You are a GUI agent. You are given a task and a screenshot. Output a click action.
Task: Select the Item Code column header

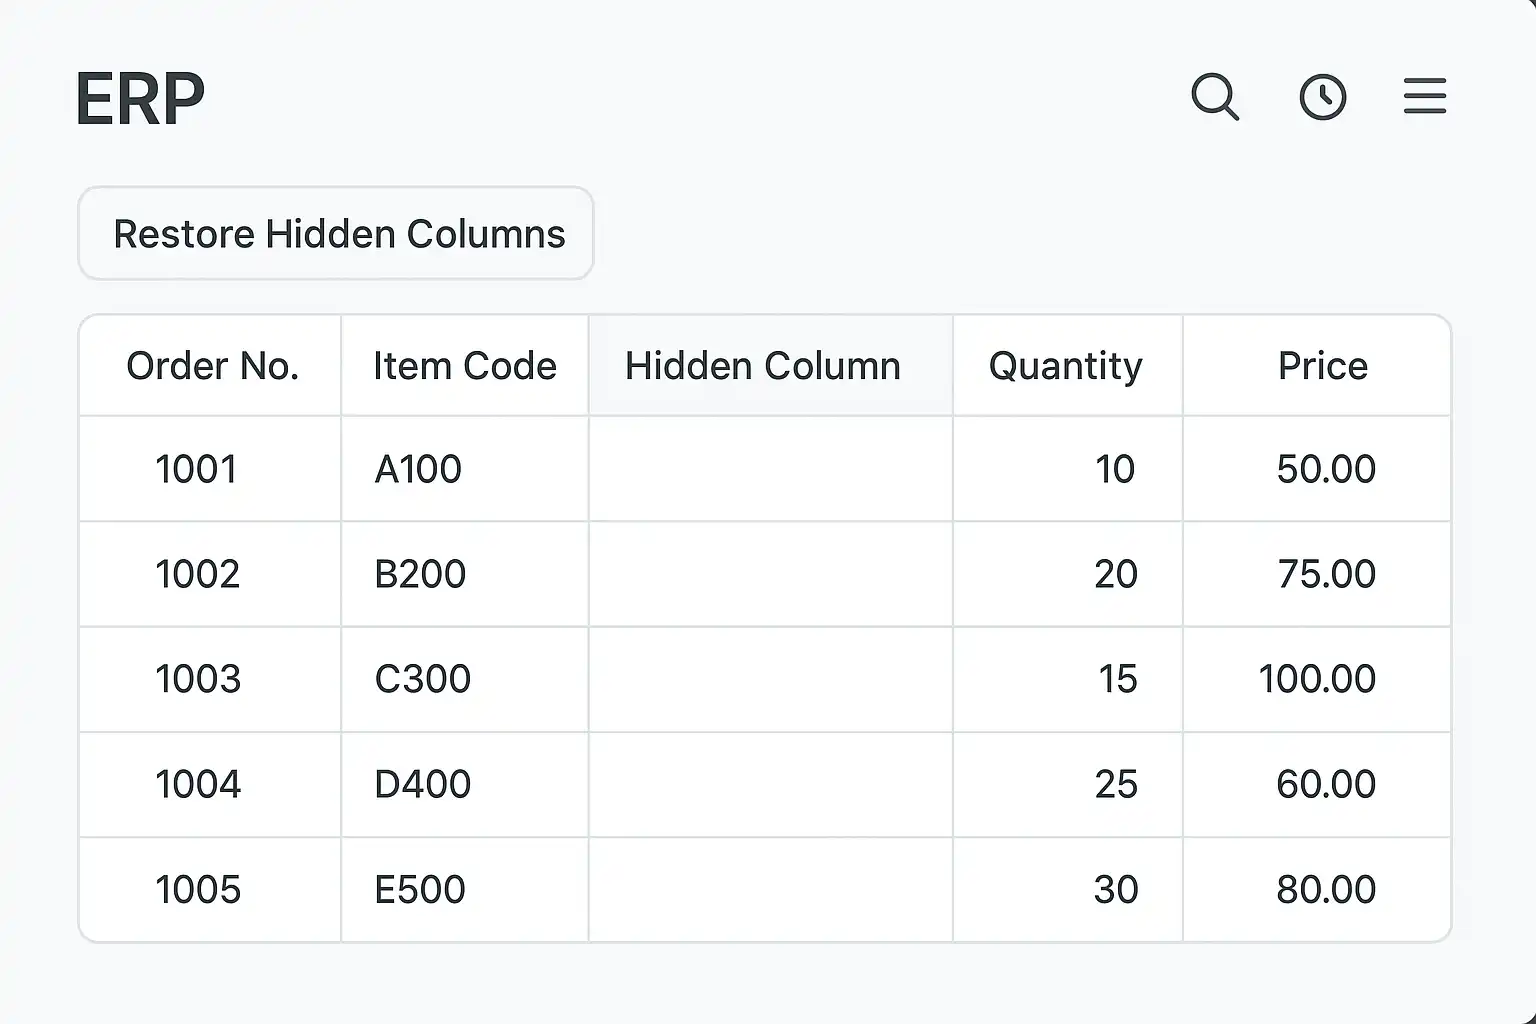(x=464, y=366)
